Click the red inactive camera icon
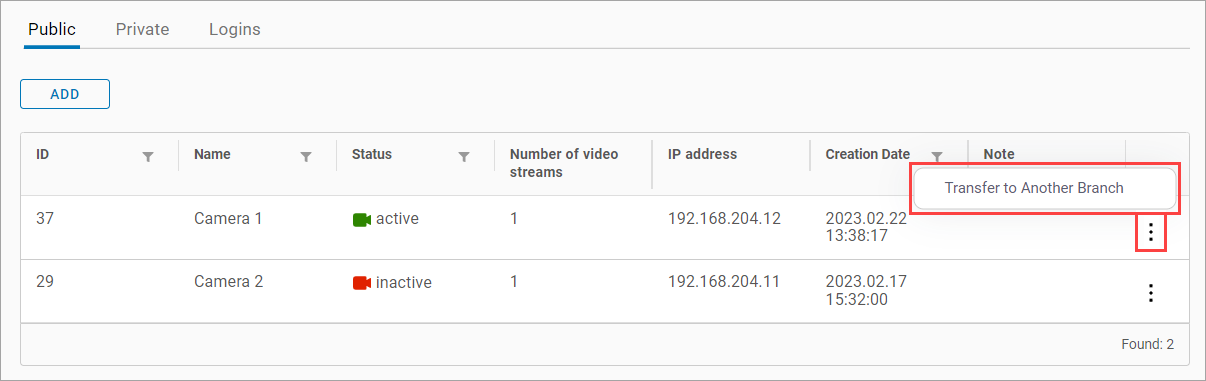This screenshot has height=381, width=1206. (x=362, y=283)
